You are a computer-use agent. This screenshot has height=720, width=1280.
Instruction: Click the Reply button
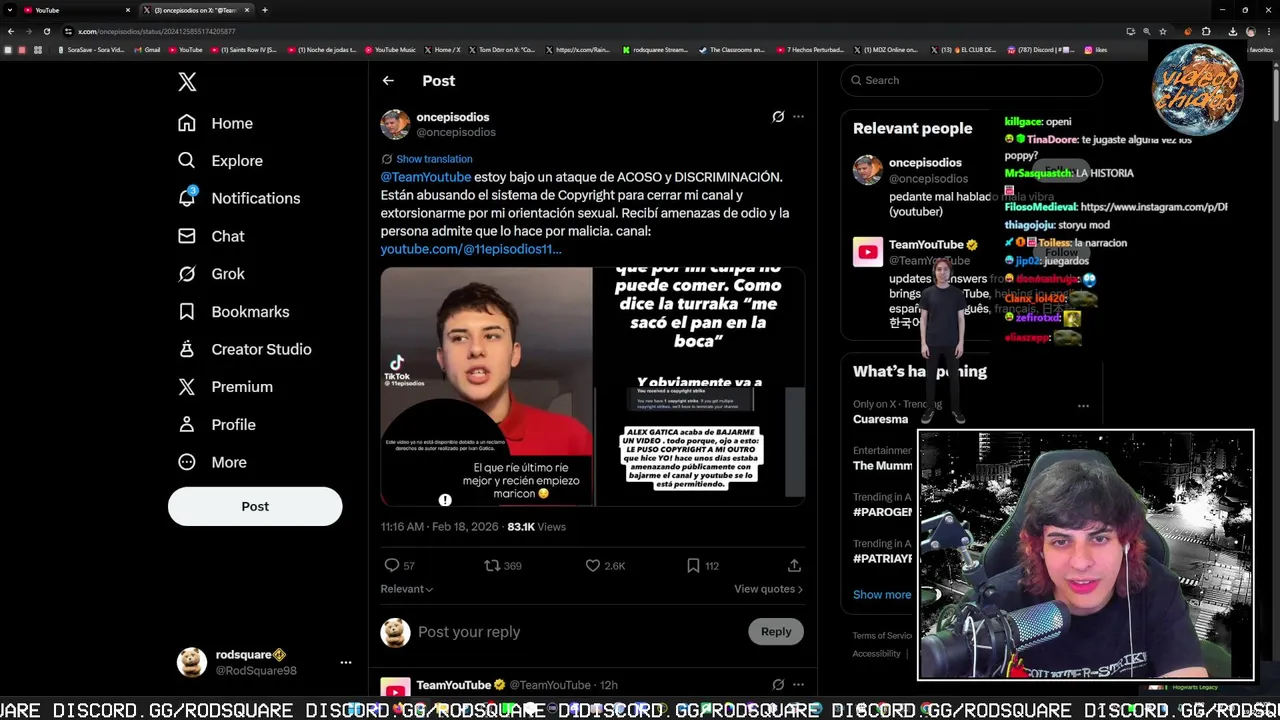(x=776, y=632)
